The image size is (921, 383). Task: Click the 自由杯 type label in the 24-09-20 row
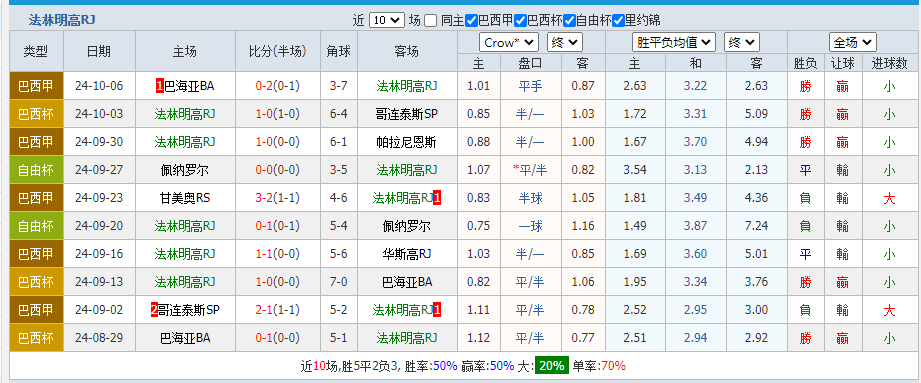[36, 226]
